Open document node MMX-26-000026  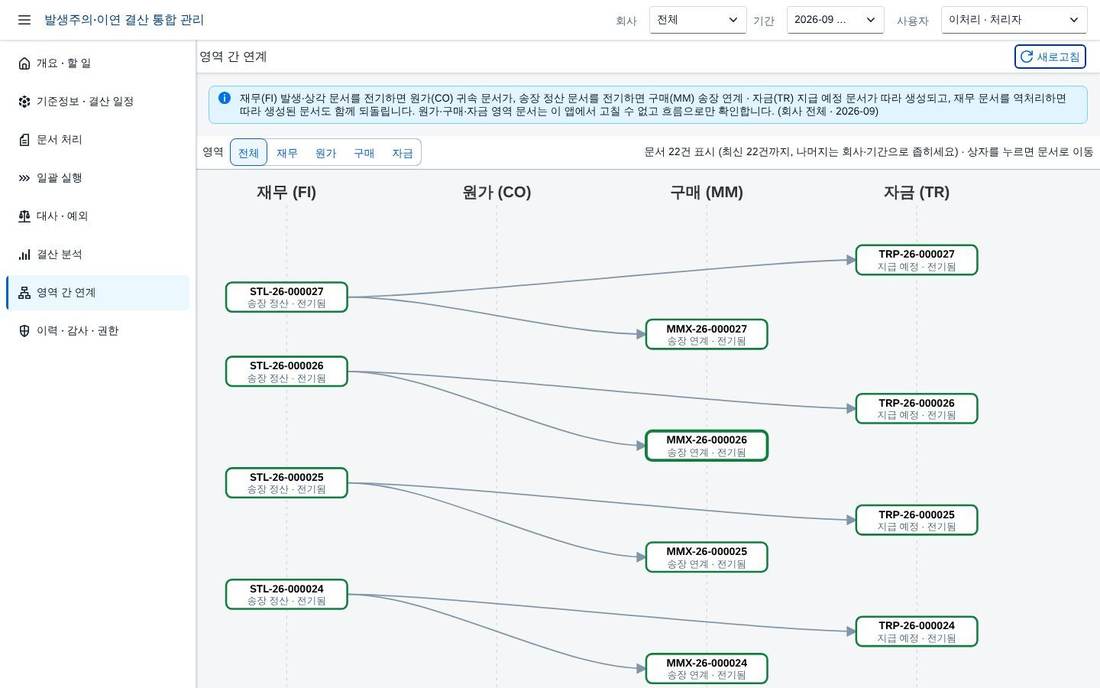(706, 446)
